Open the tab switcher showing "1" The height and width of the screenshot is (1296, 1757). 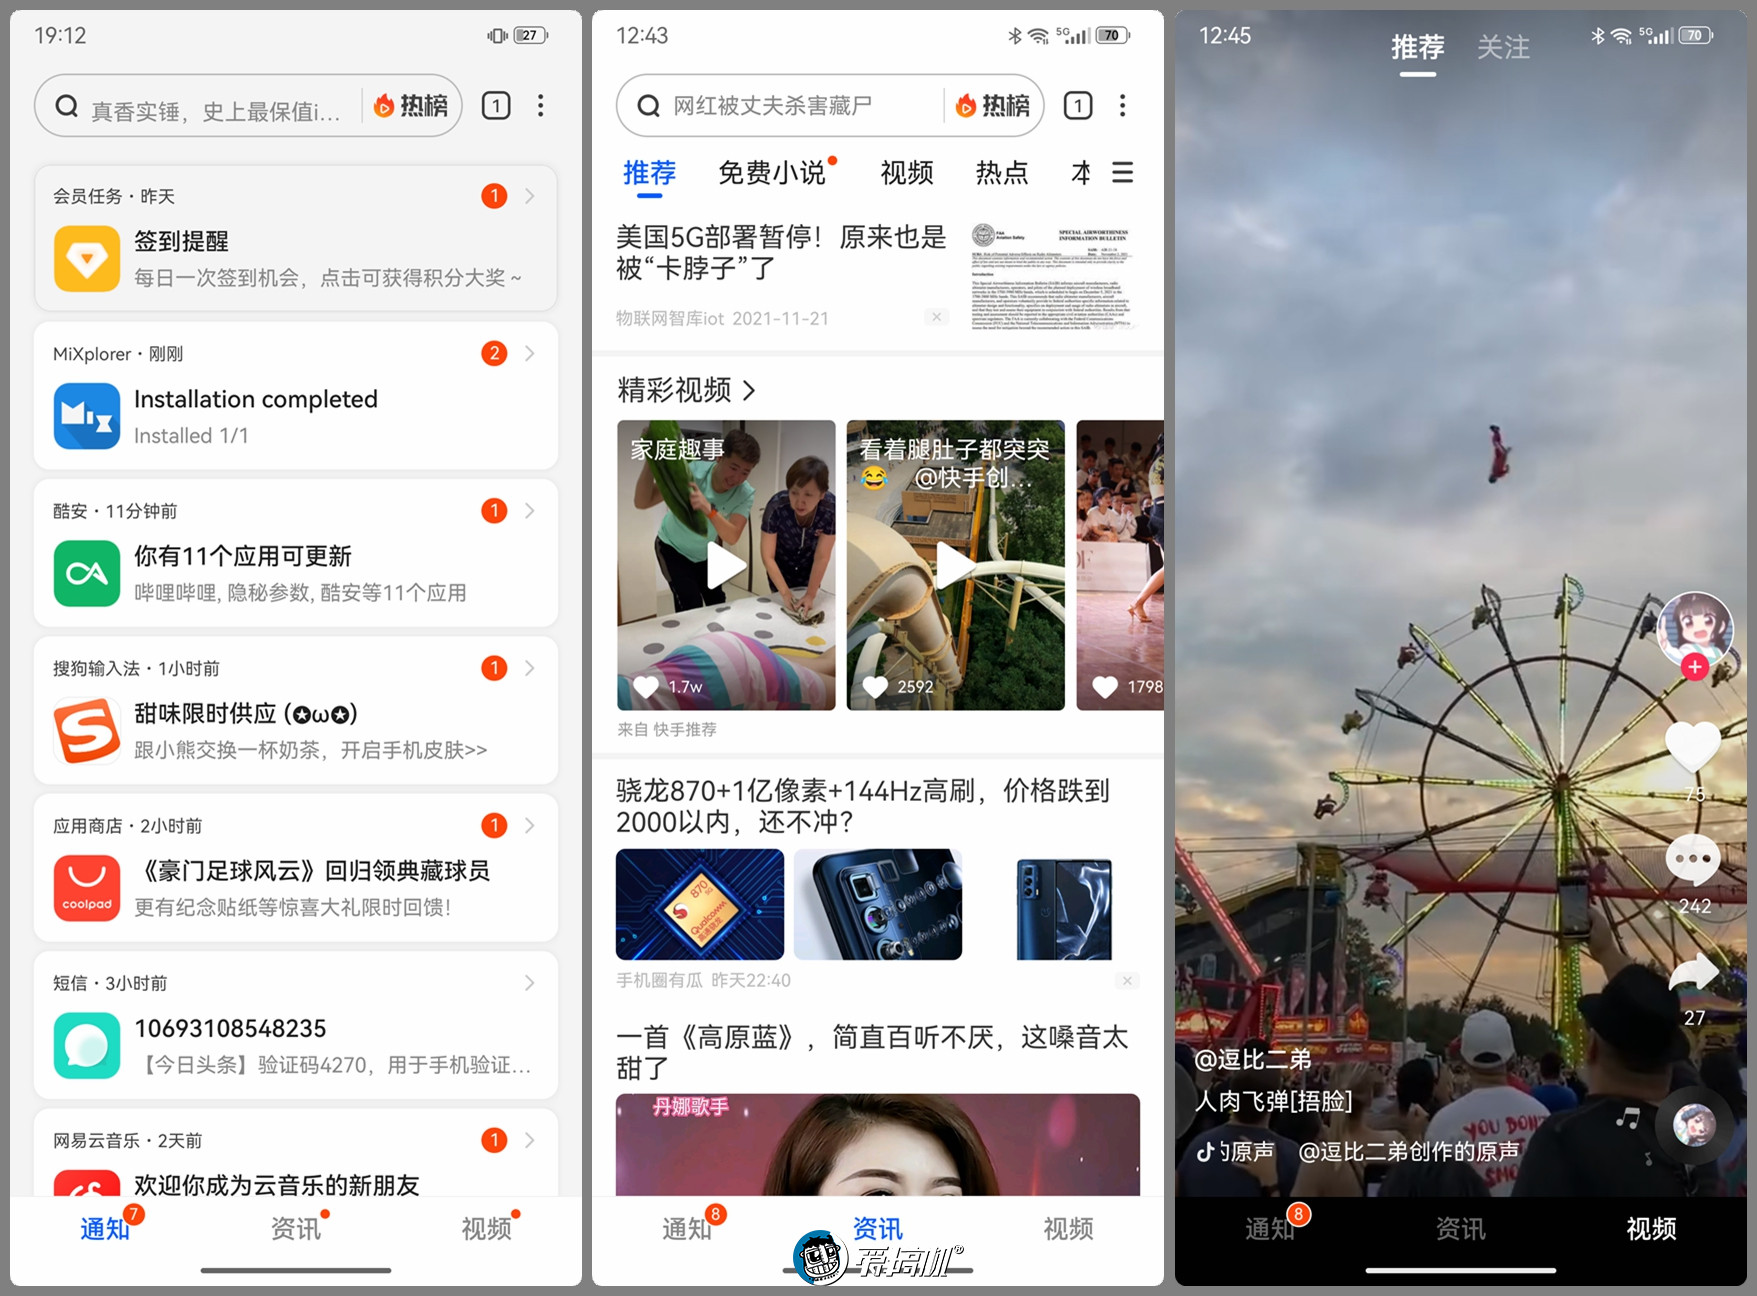coord(1077,105)
